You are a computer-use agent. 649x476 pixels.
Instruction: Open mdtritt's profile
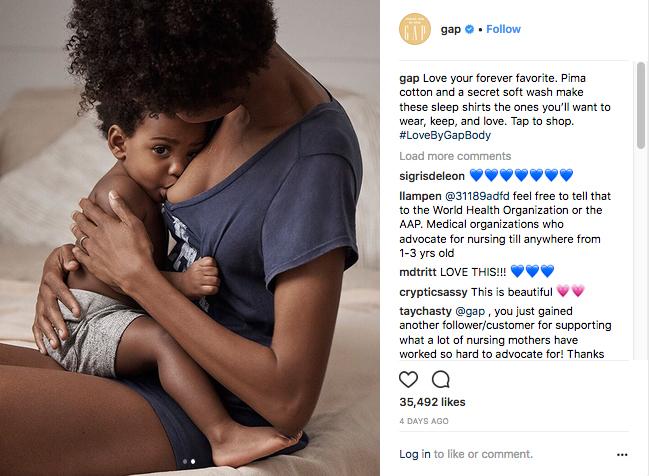pyautogui.click(x=418, y=272)
